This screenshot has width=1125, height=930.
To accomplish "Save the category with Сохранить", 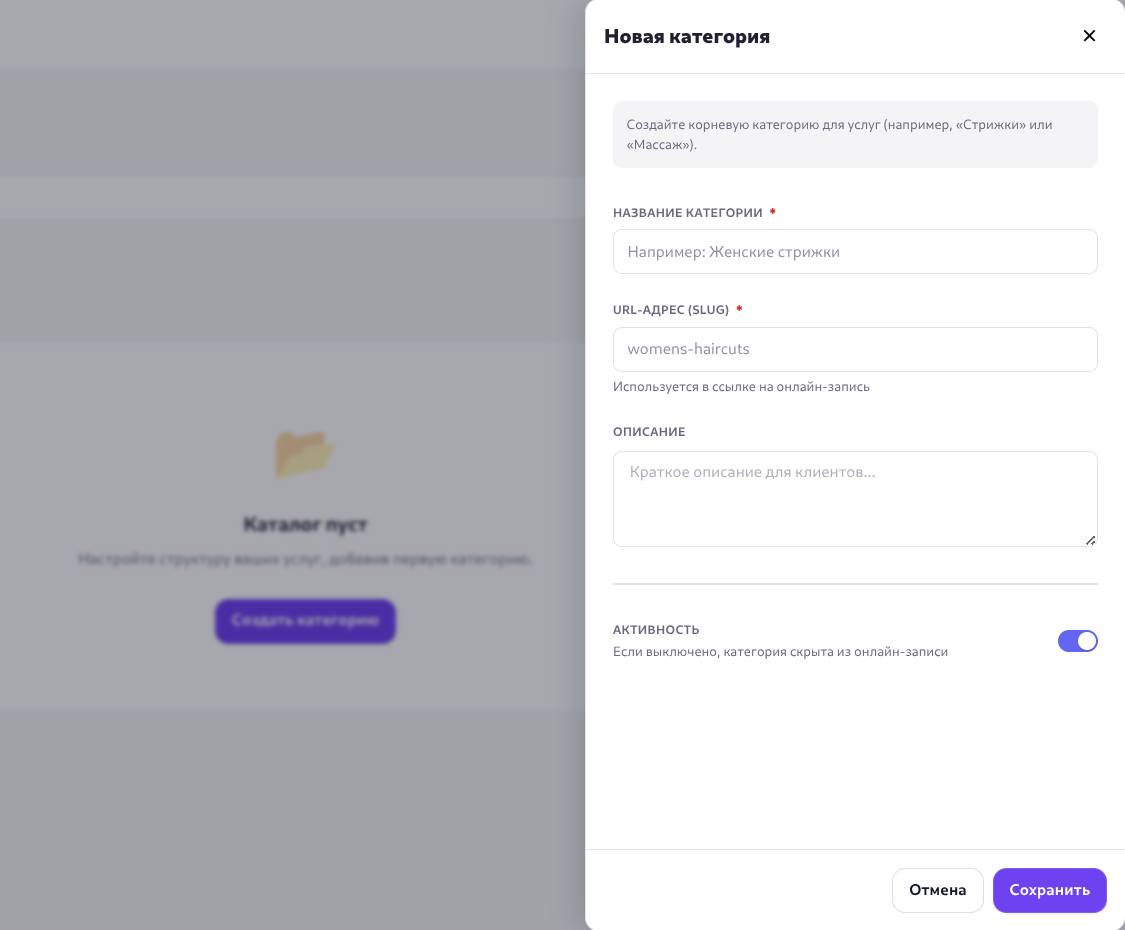I will pos(1049,890).
